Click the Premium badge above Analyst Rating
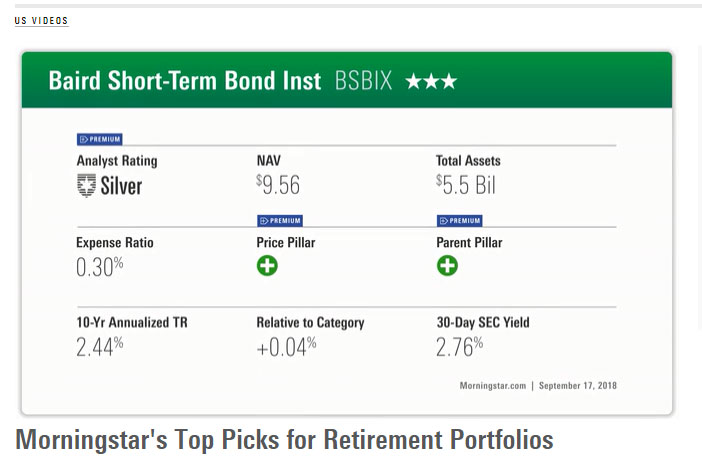The height and width of the screenshot is (471, 702). click(x=99, y=139)
